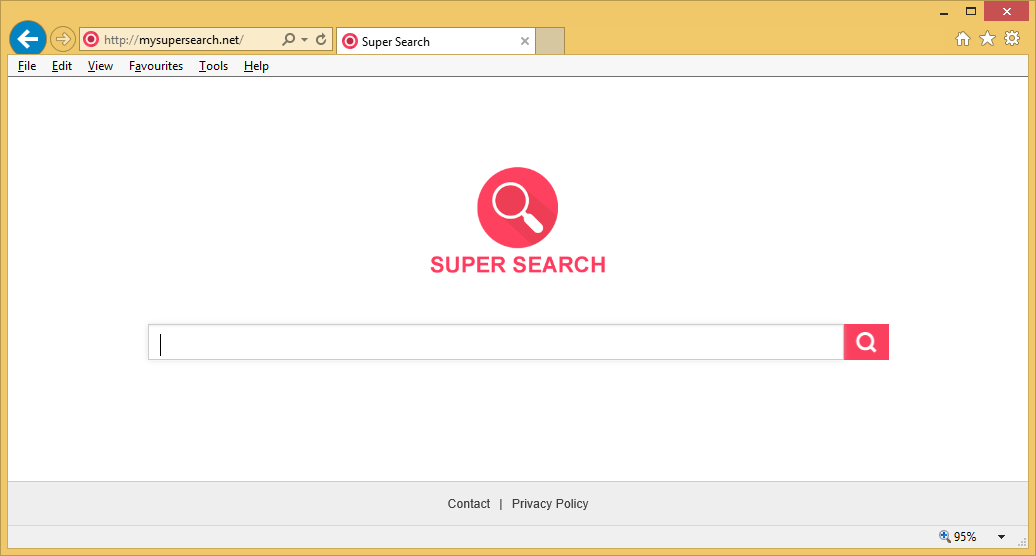Focus the main search input field
The image size is (1036, 556).
click(496, 342)
